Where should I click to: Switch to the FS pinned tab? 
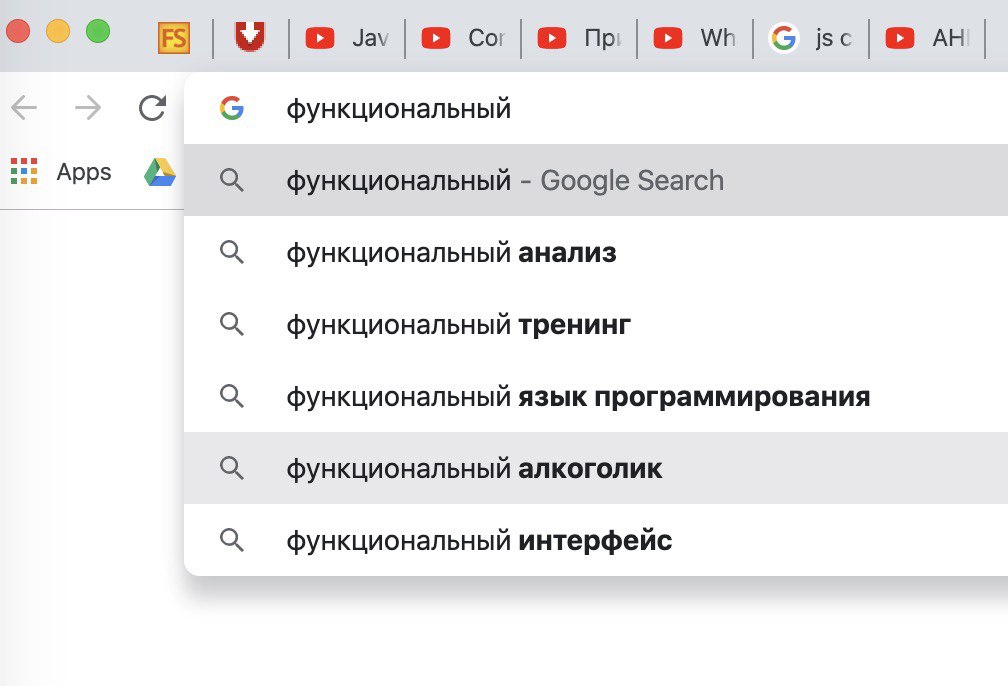174,38
